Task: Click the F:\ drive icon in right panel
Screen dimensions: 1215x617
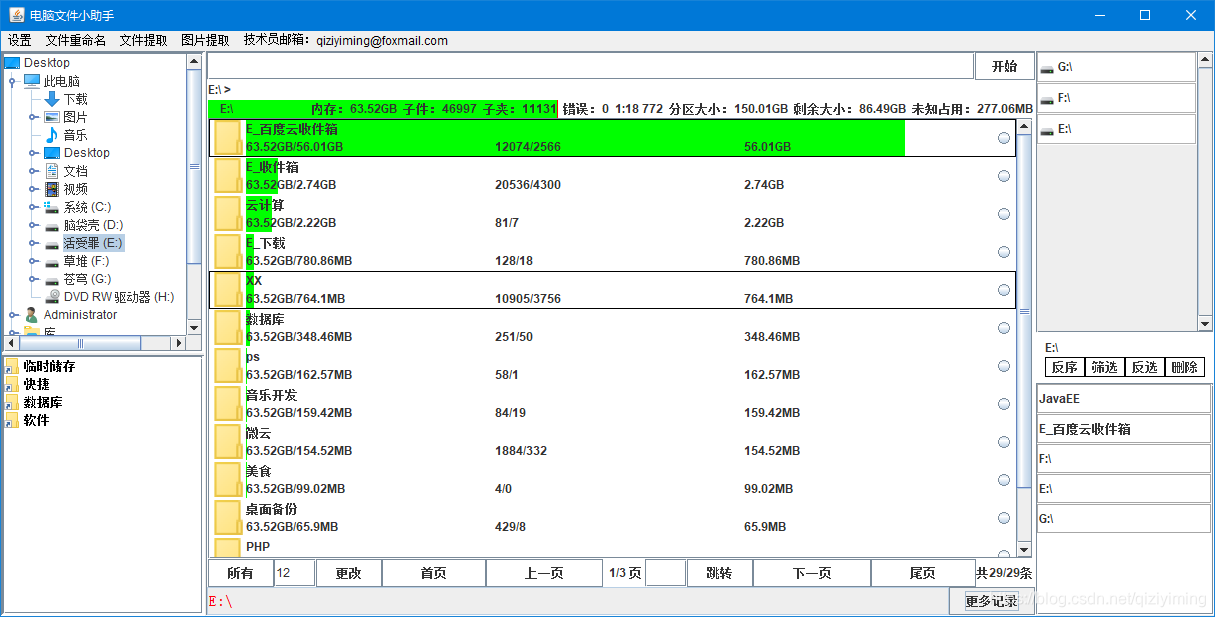Action: (1047, 99)
